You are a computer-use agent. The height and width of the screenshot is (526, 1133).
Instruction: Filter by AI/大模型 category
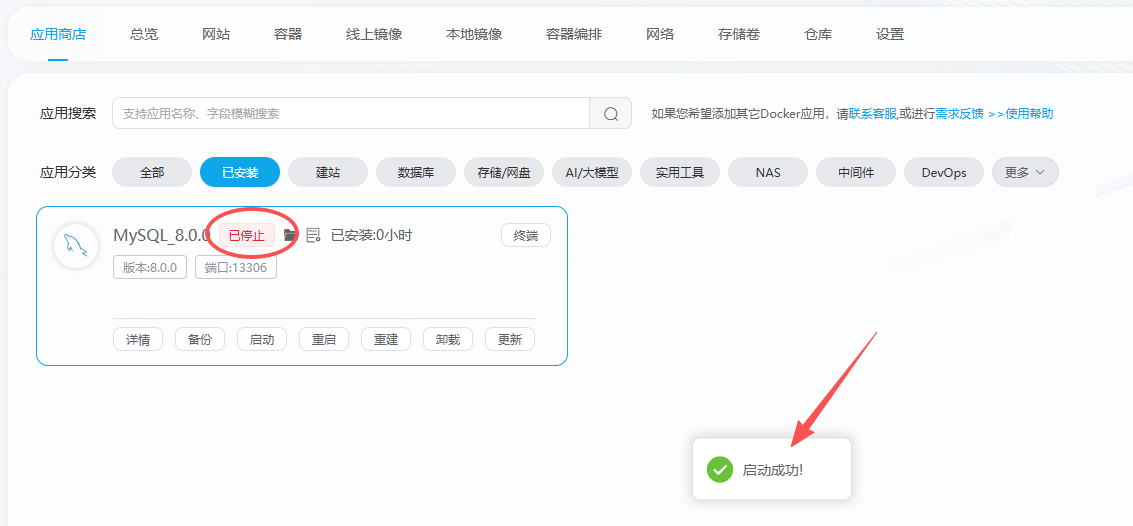pos(592,172)
